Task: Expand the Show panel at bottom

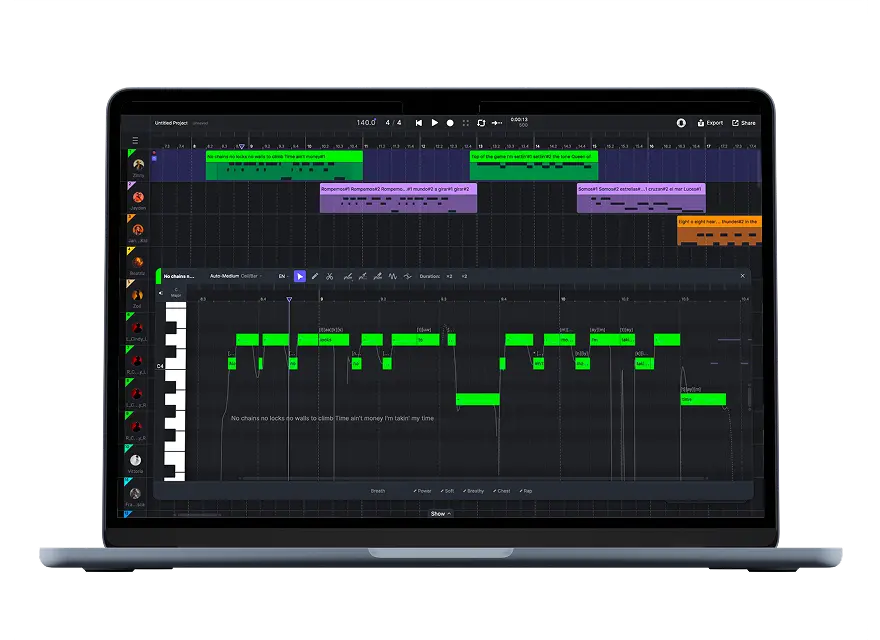Action: tap(440, 514)
